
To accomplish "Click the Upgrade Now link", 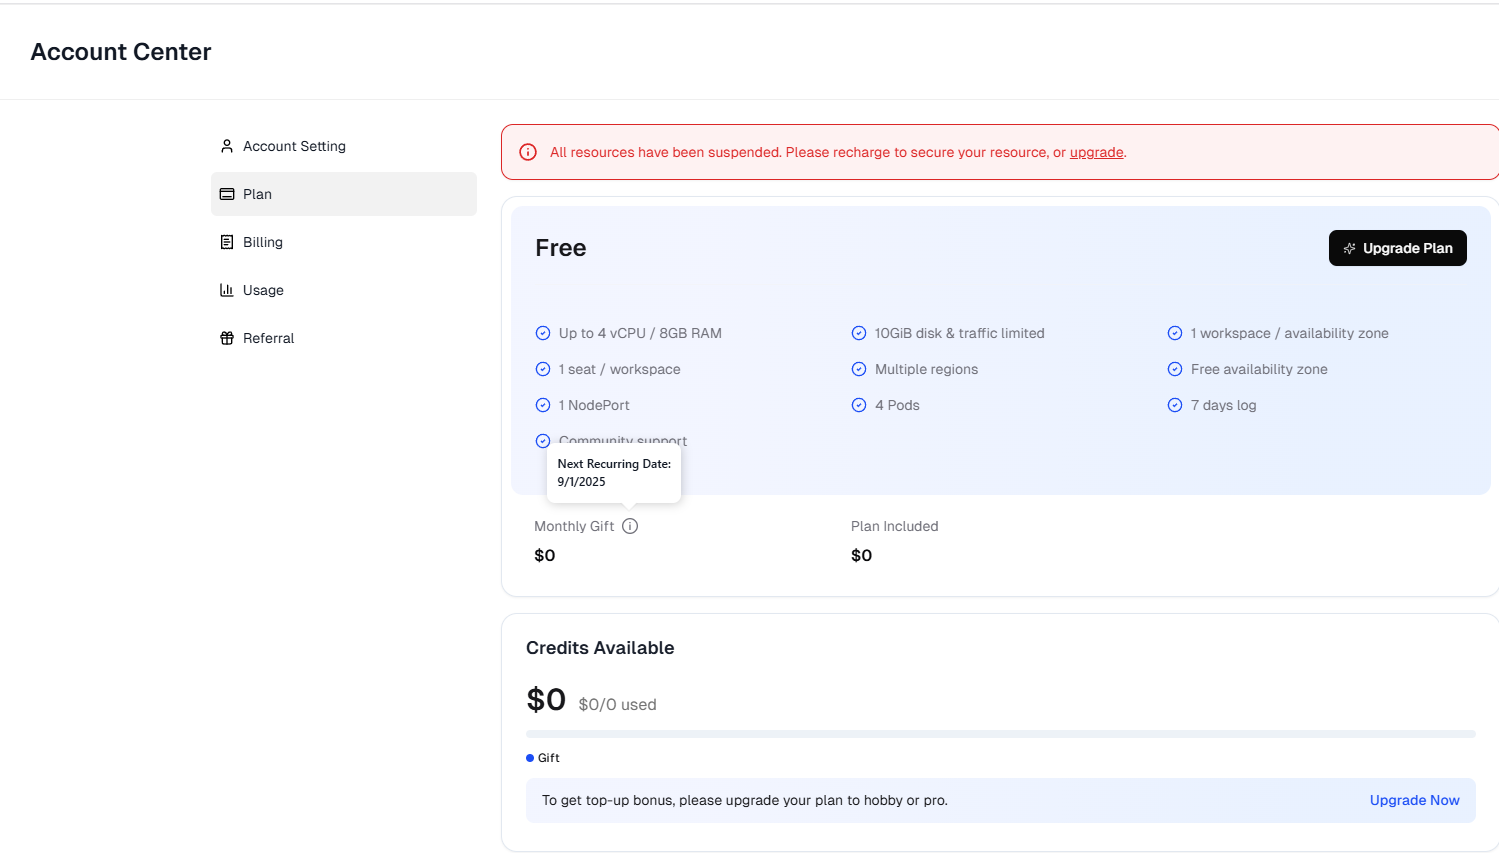I will point(1414,800).
